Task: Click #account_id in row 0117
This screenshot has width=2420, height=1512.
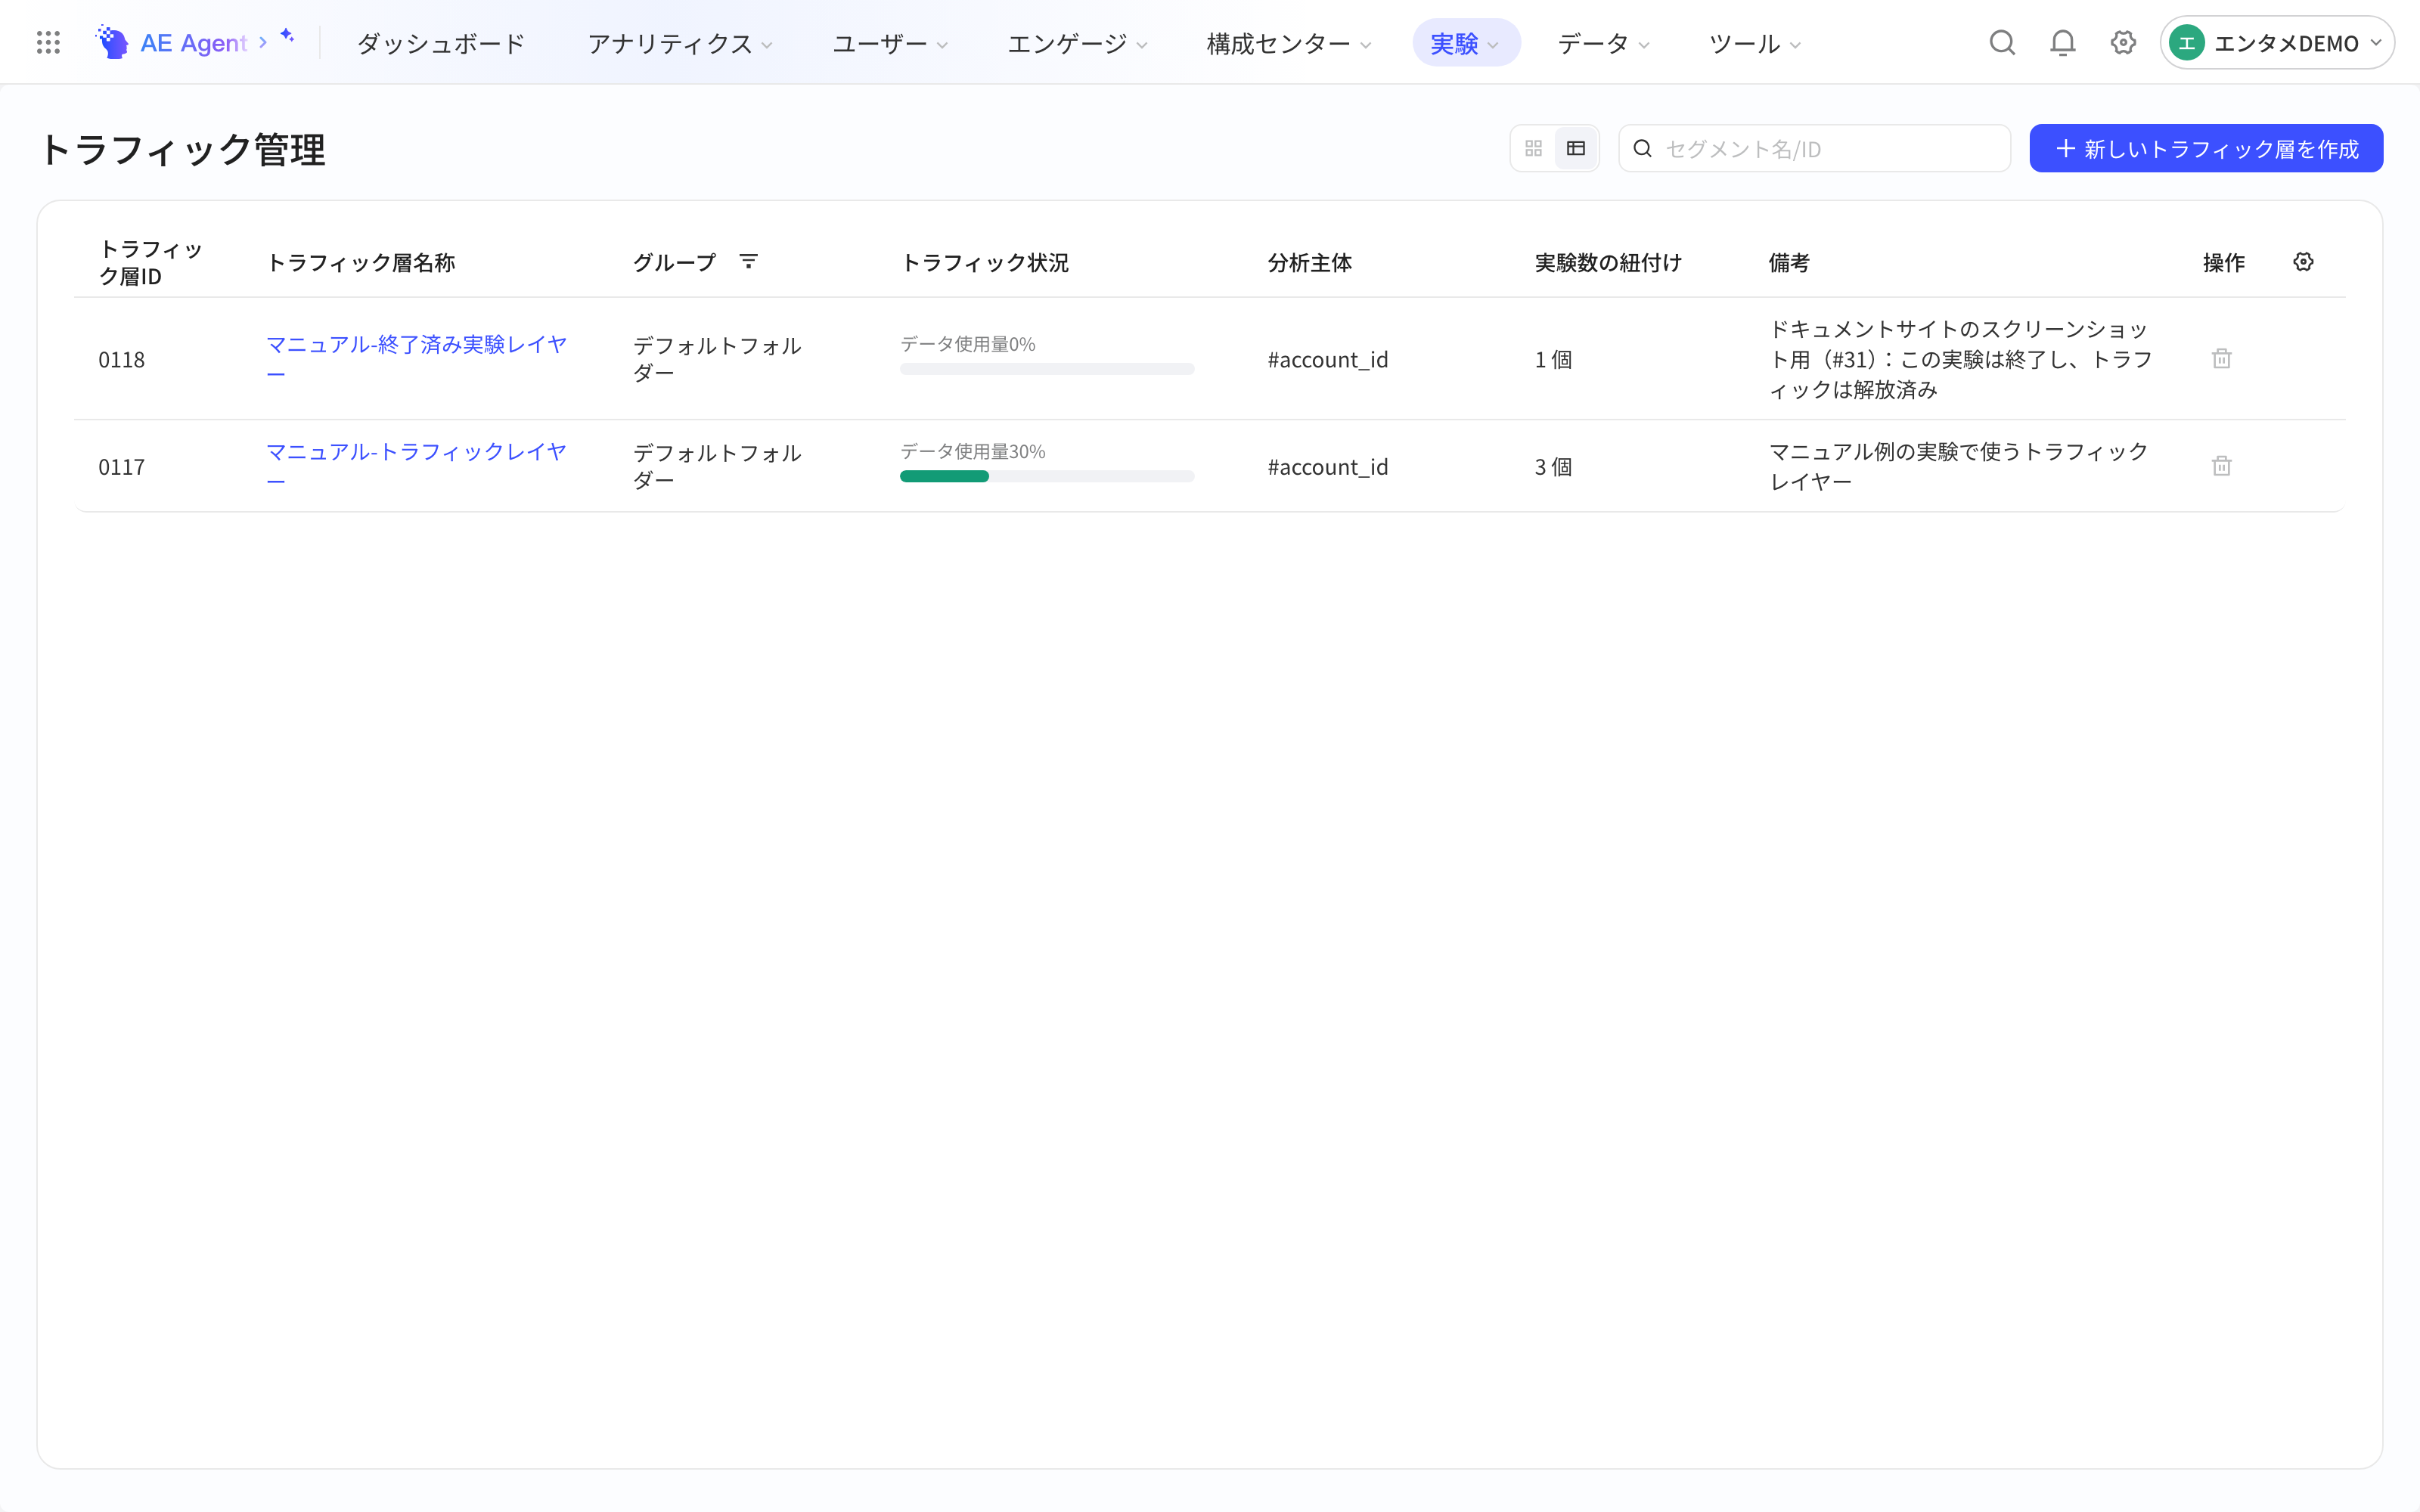Action: [1328, 467]
